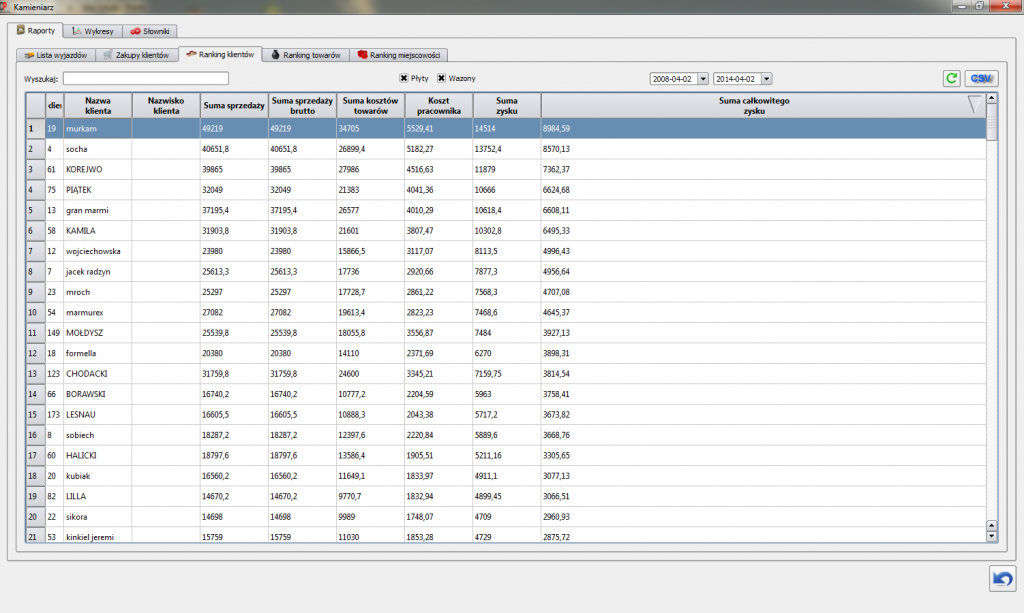Screen dimensions: 1024x613
Task: Click total profit value 8984,59
Action: pyautogui.click(x=556, y=129)
